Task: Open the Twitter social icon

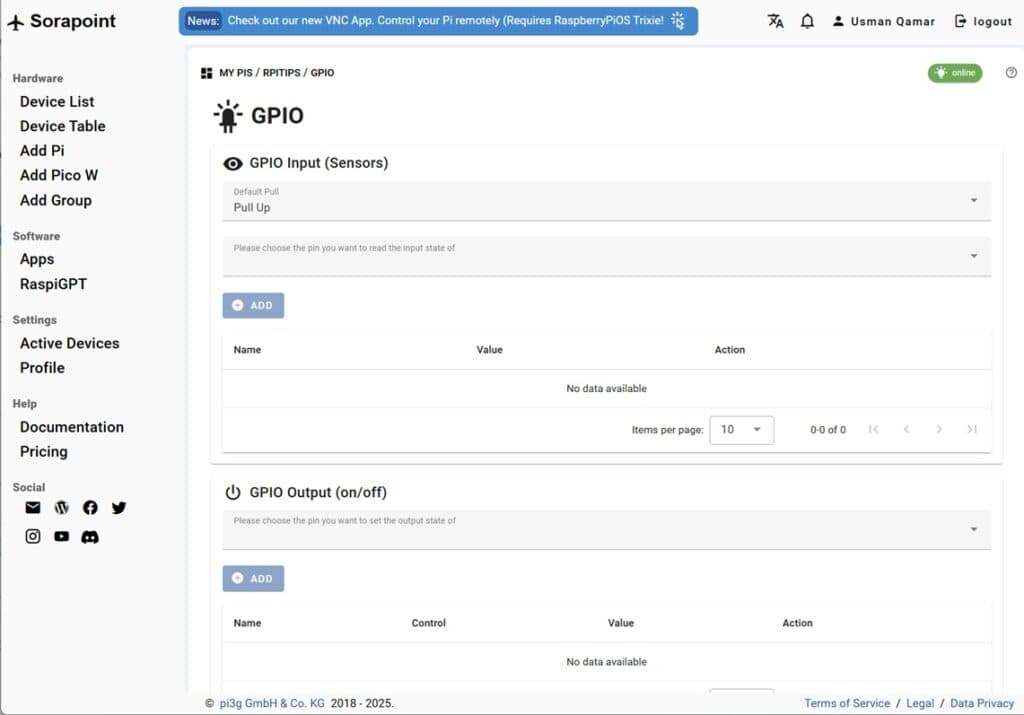Action: 119,508
